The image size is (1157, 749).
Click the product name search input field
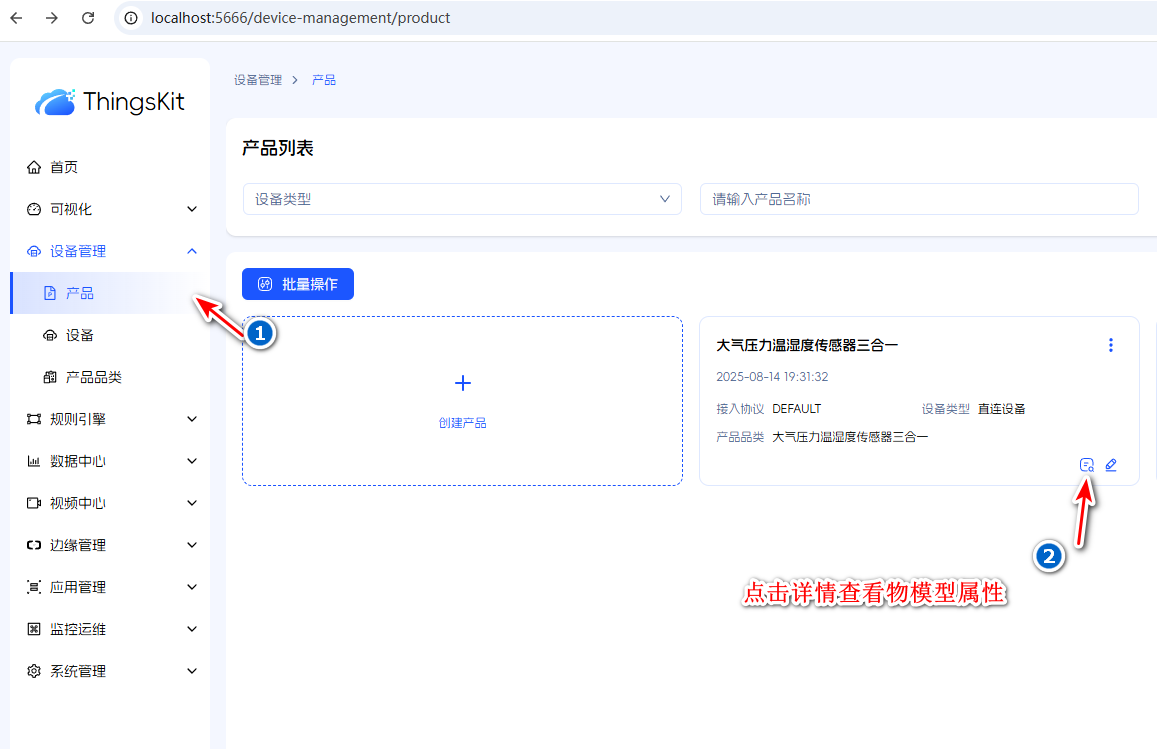click(x=919, y=199)
